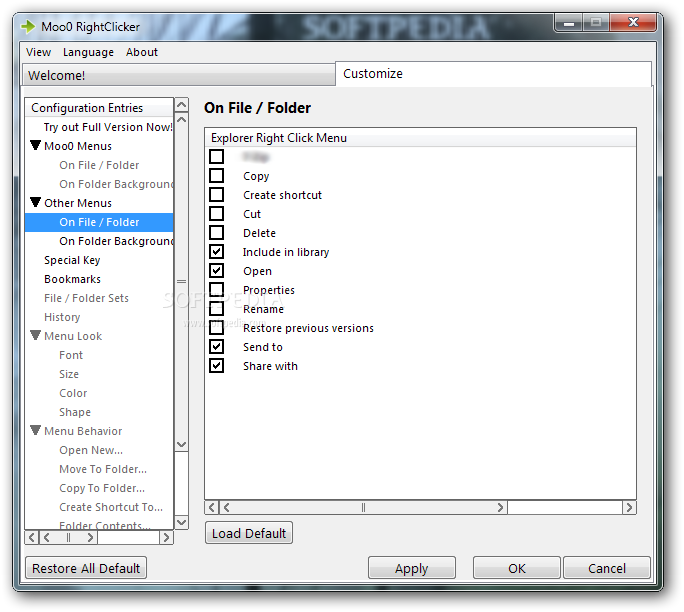Collapse the Menu Behavior tree group
The height and width of the screenshot is (612, 684).
tap(36, 431)
